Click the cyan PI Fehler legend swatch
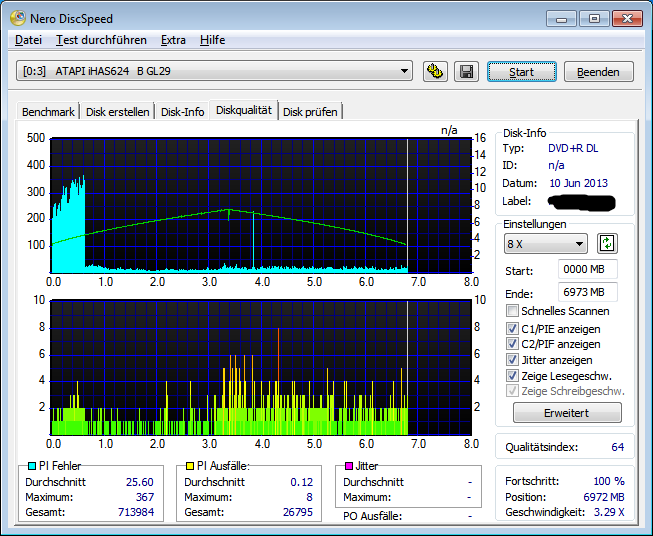This screenshot has width=653, height=536. [32, 466]
